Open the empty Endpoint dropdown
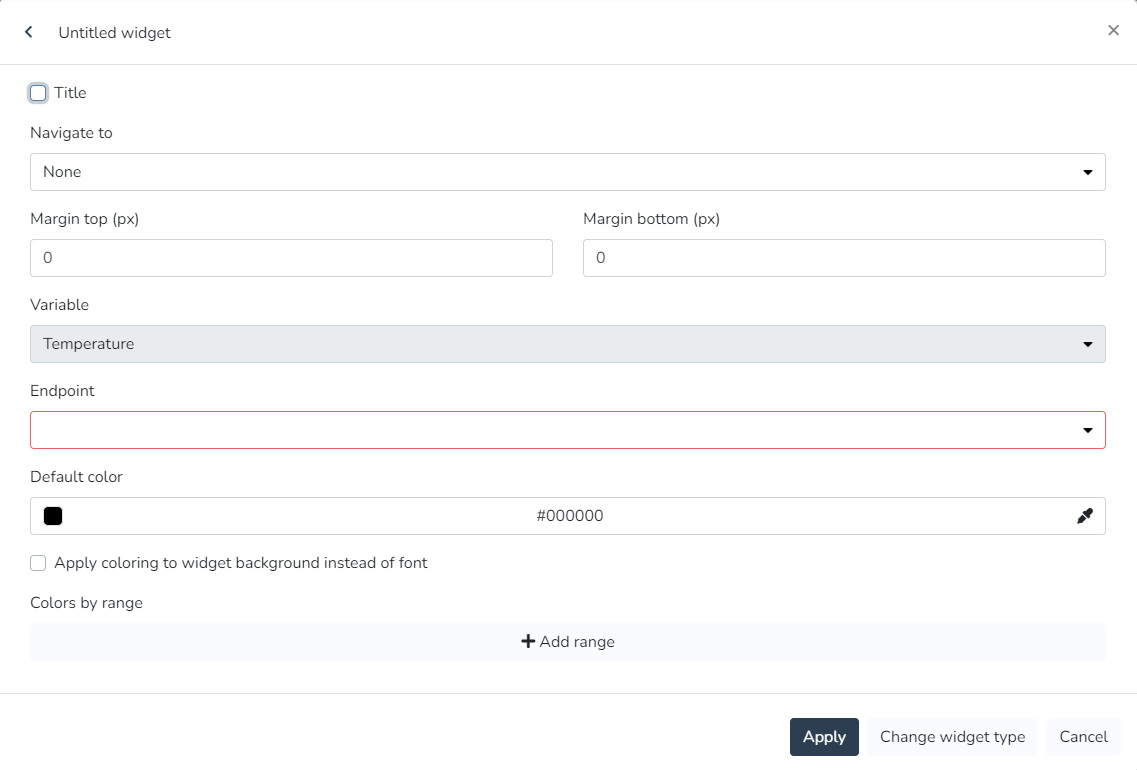 (560, 430)
